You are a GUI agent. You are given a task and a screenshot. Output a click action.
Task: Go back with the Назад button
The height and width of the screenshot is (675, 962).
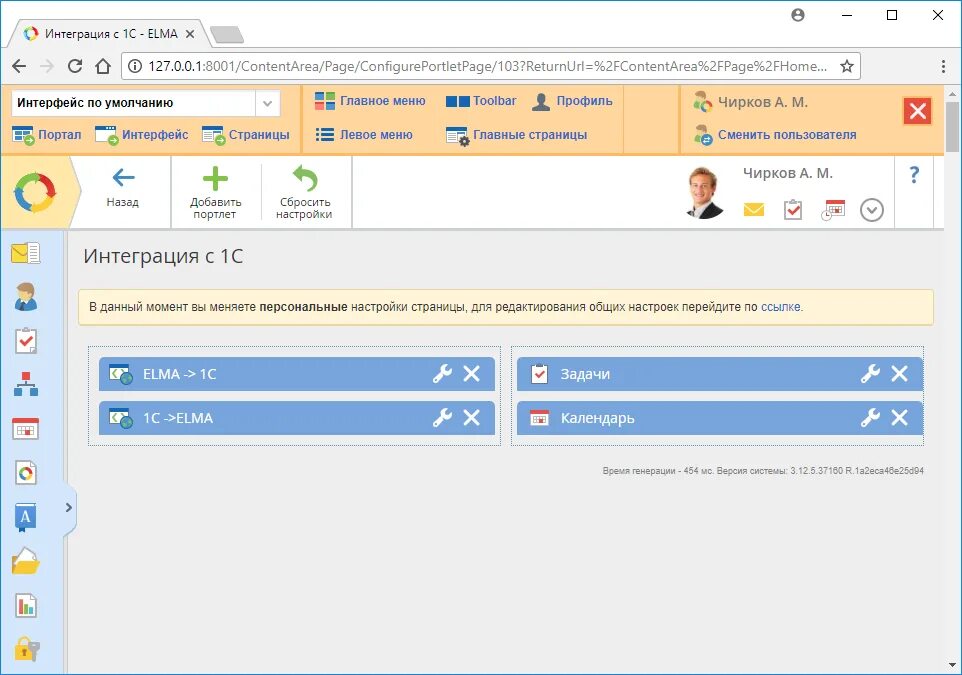coord(123,188)
